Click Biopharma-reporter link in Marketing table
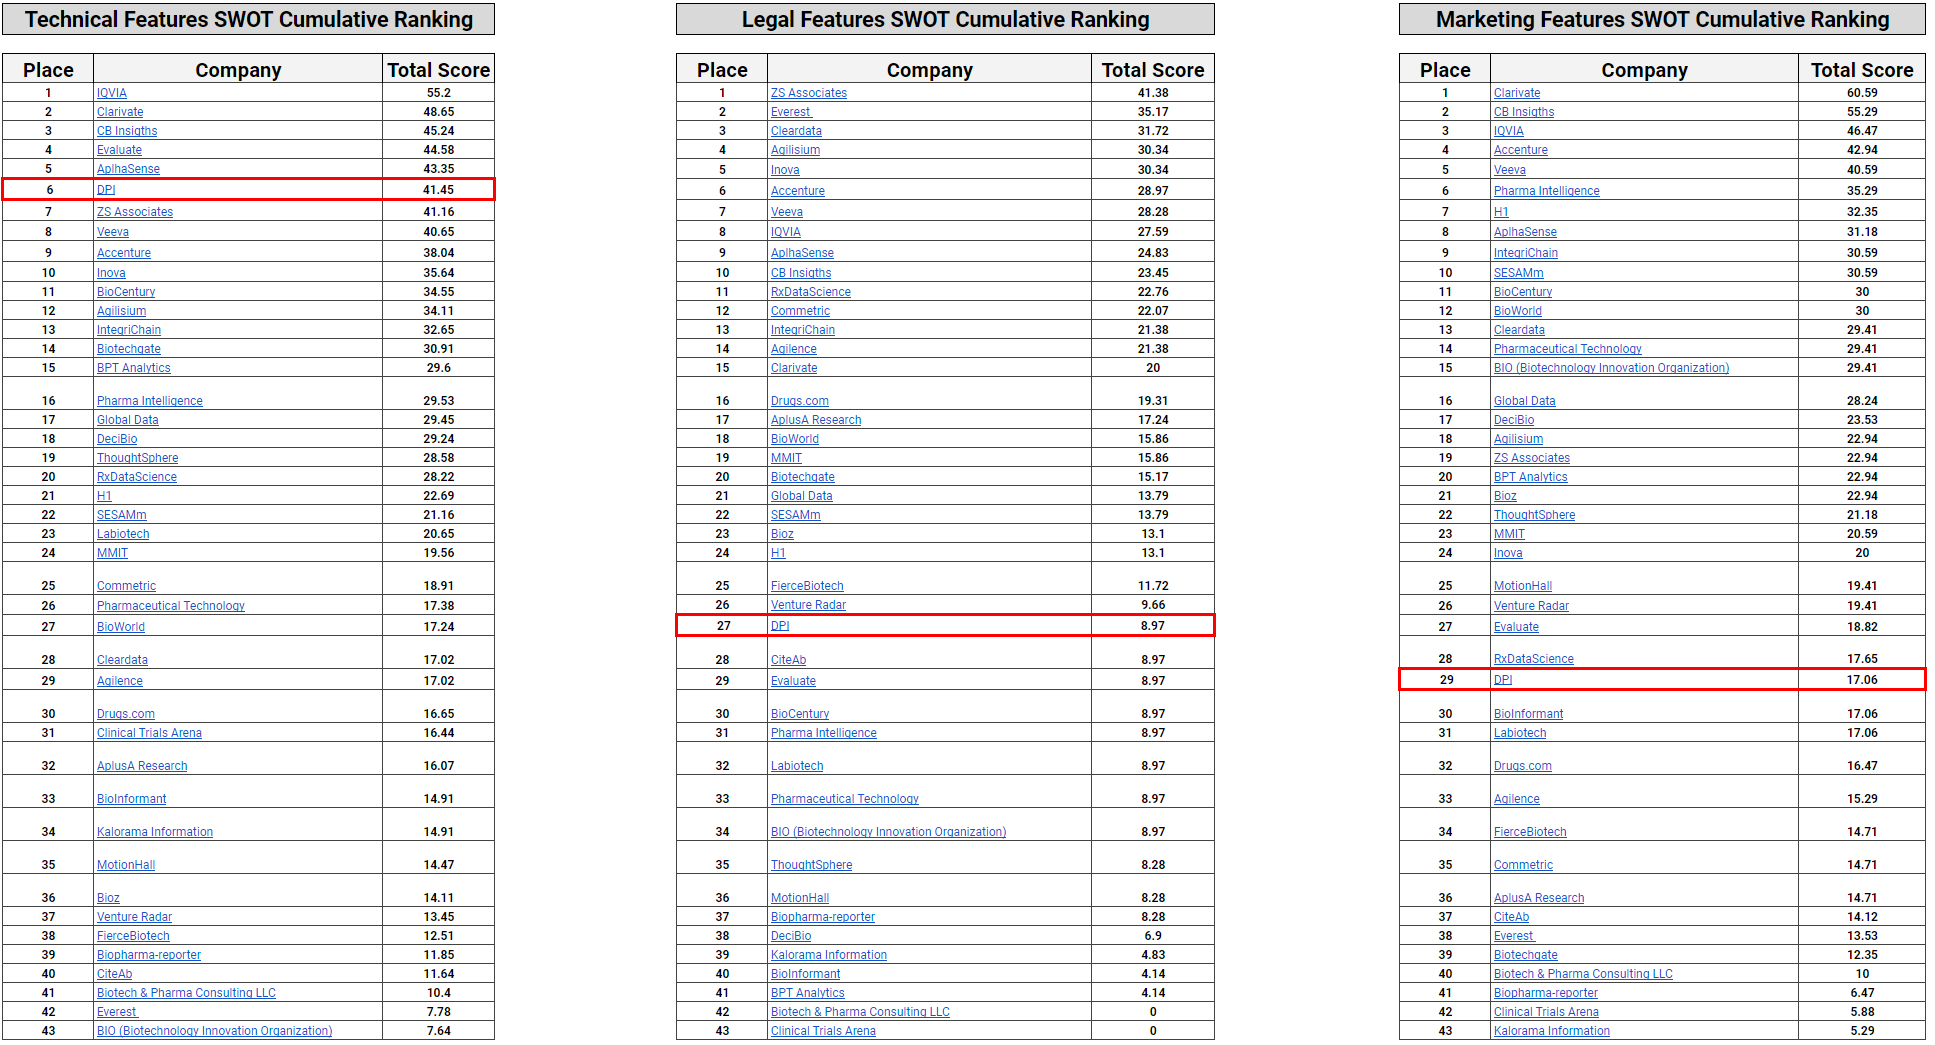This screenshot has height=1045, width=1935. [1545, 993]
